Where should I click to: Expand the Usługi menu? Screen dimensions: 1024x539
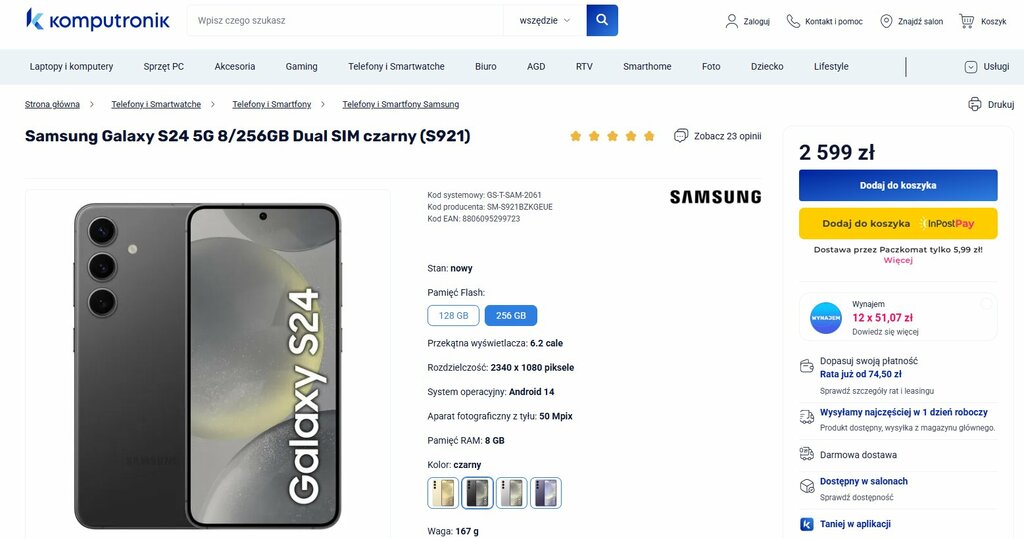click(987, 67)
